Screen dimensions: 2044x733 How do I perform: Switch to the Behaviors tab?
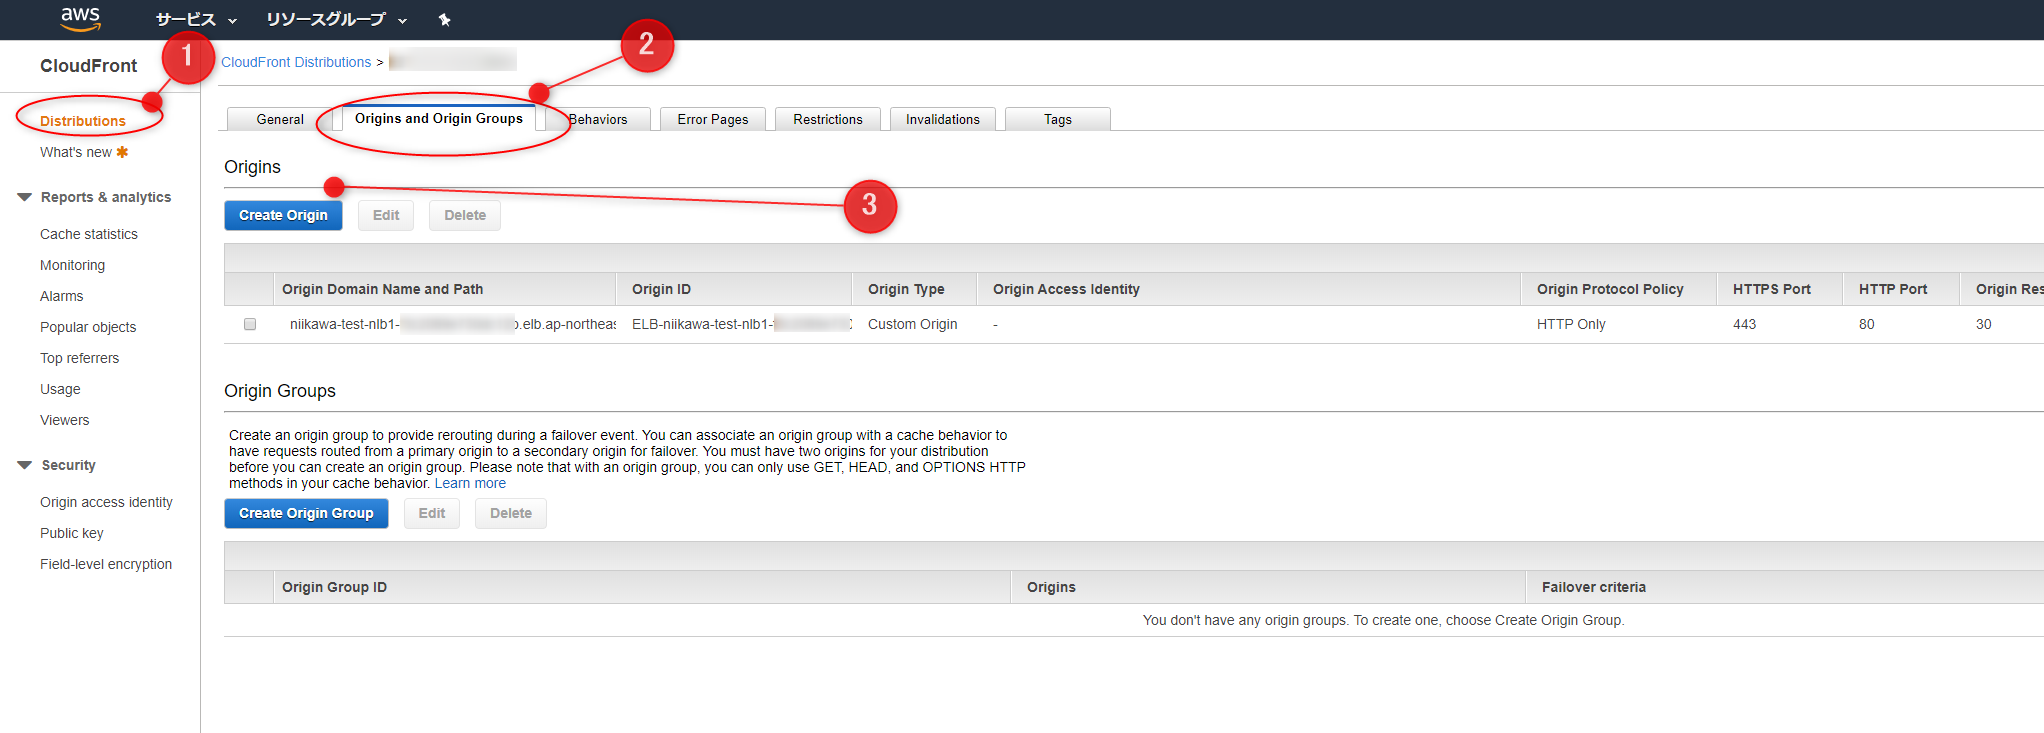pos(600,119)
